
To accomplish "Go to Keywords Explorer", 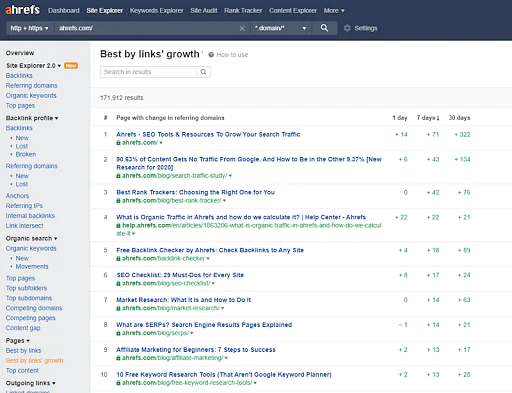I will pyautogui.click(x=157, y=11).
